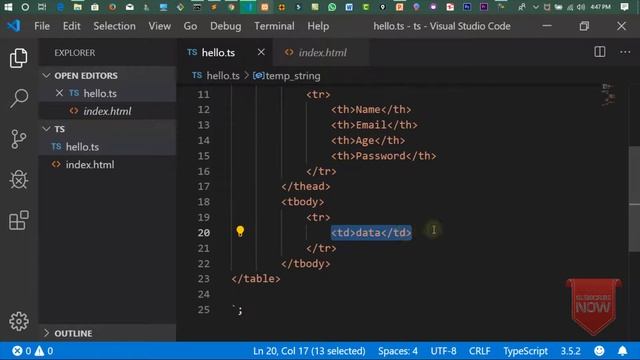The width and height of the screenshot is (640, 360).
Task: Open the editor More Actions ellipsis
Action: [x=625, y=52]
